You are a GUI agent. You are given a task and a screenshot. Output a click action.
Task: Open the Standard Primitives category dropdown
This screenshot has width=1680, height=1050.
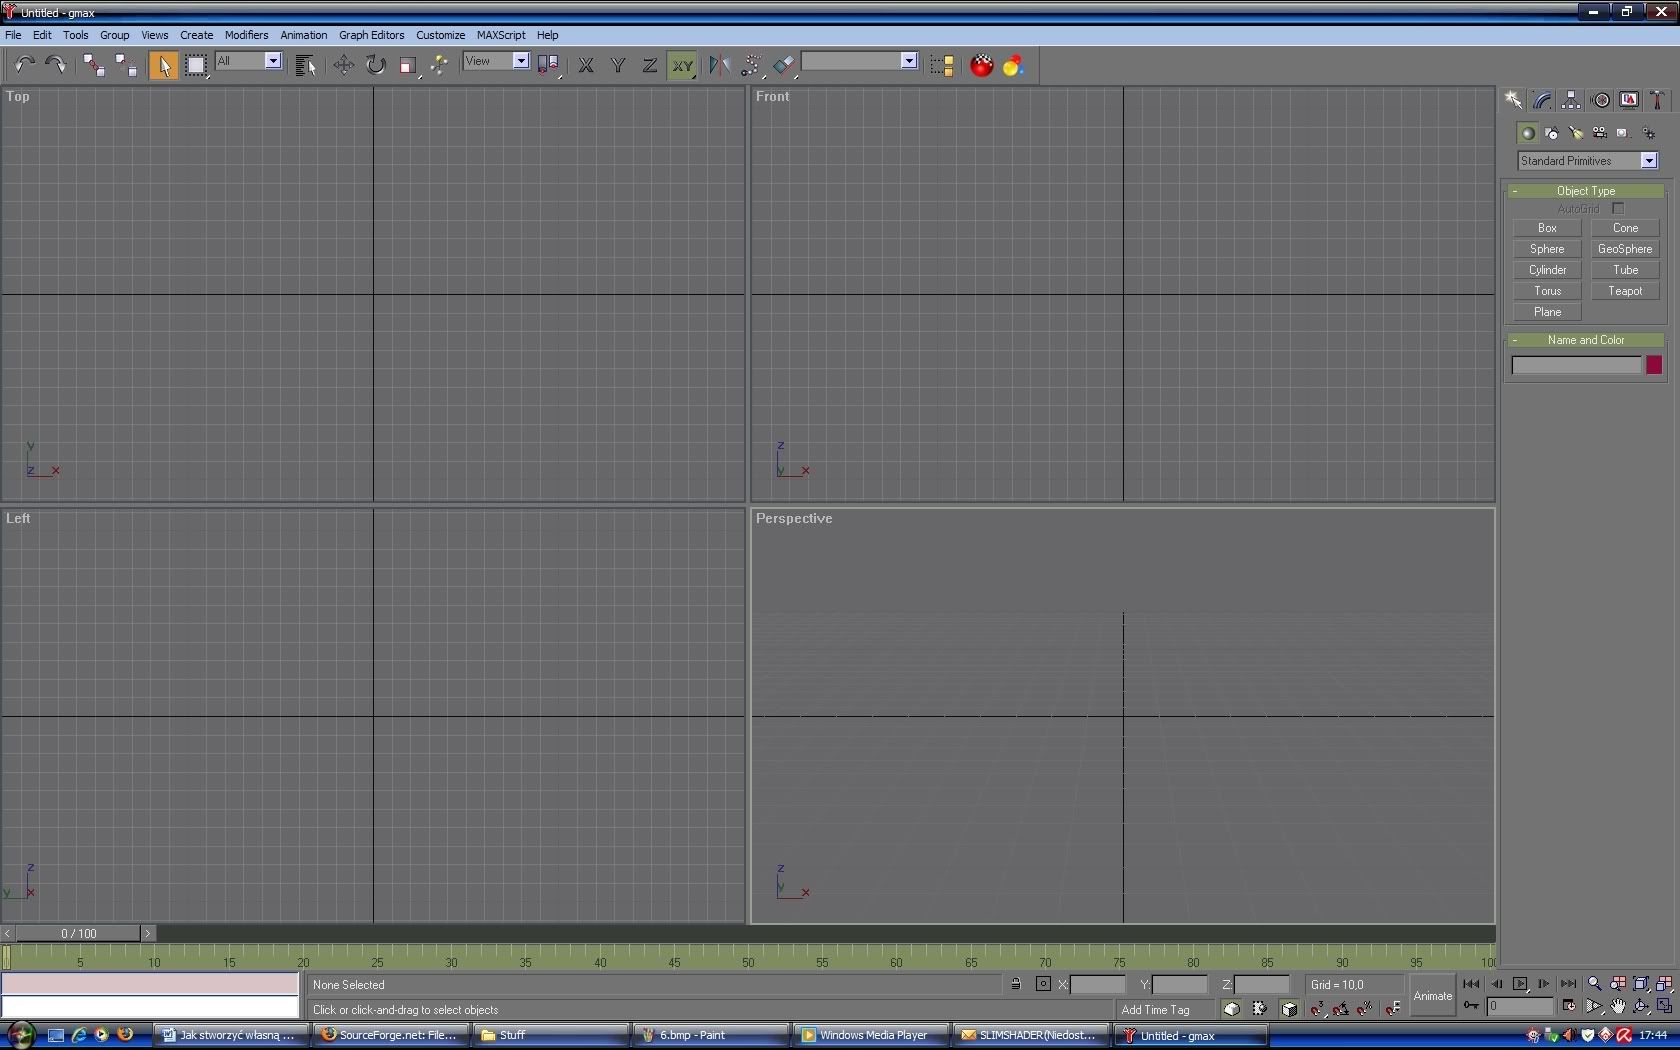pos(1587,161)
